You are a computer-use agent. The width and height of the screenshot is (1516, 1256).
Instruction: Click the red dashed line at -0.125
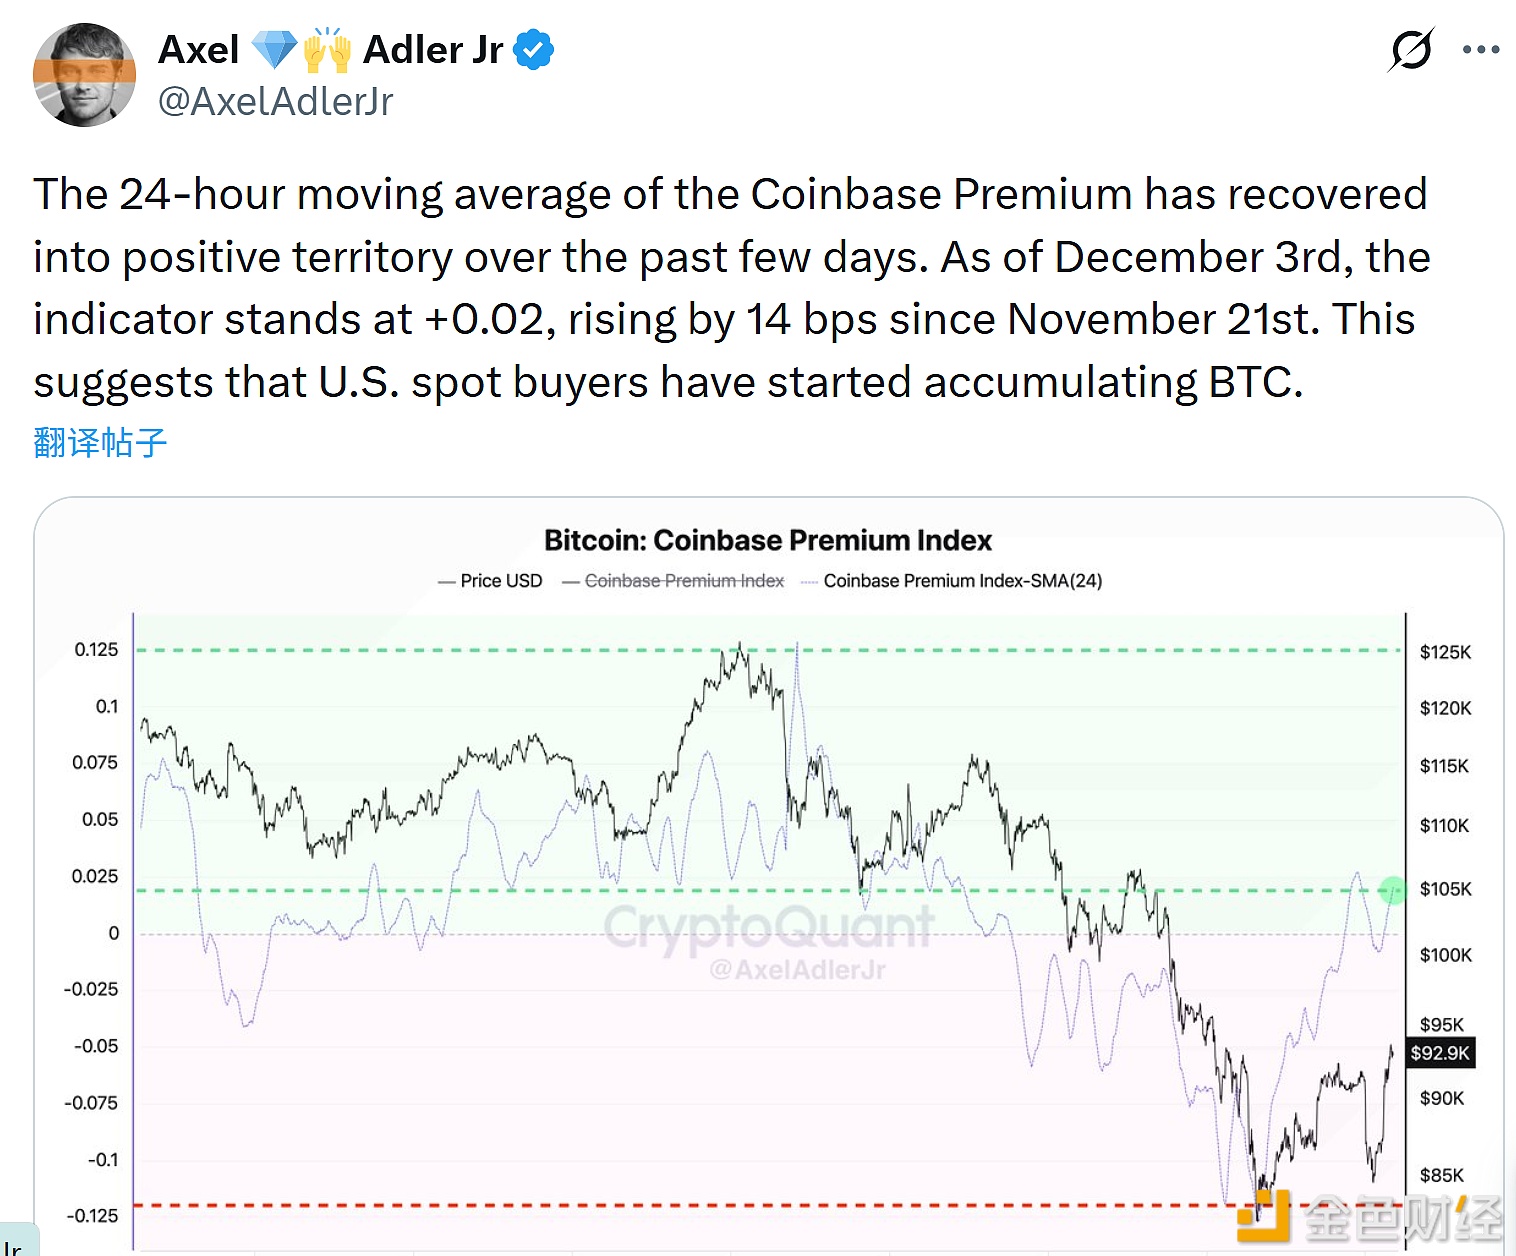(680, 1205)
